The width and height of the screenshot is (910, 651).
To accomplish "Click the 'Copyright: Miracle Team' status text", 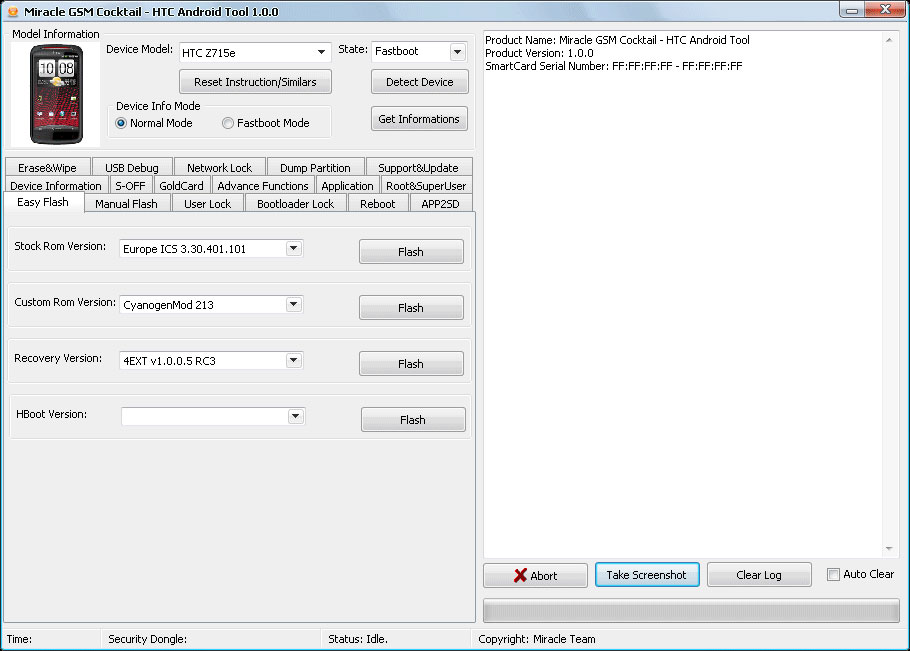I will [x=536, y=639].
